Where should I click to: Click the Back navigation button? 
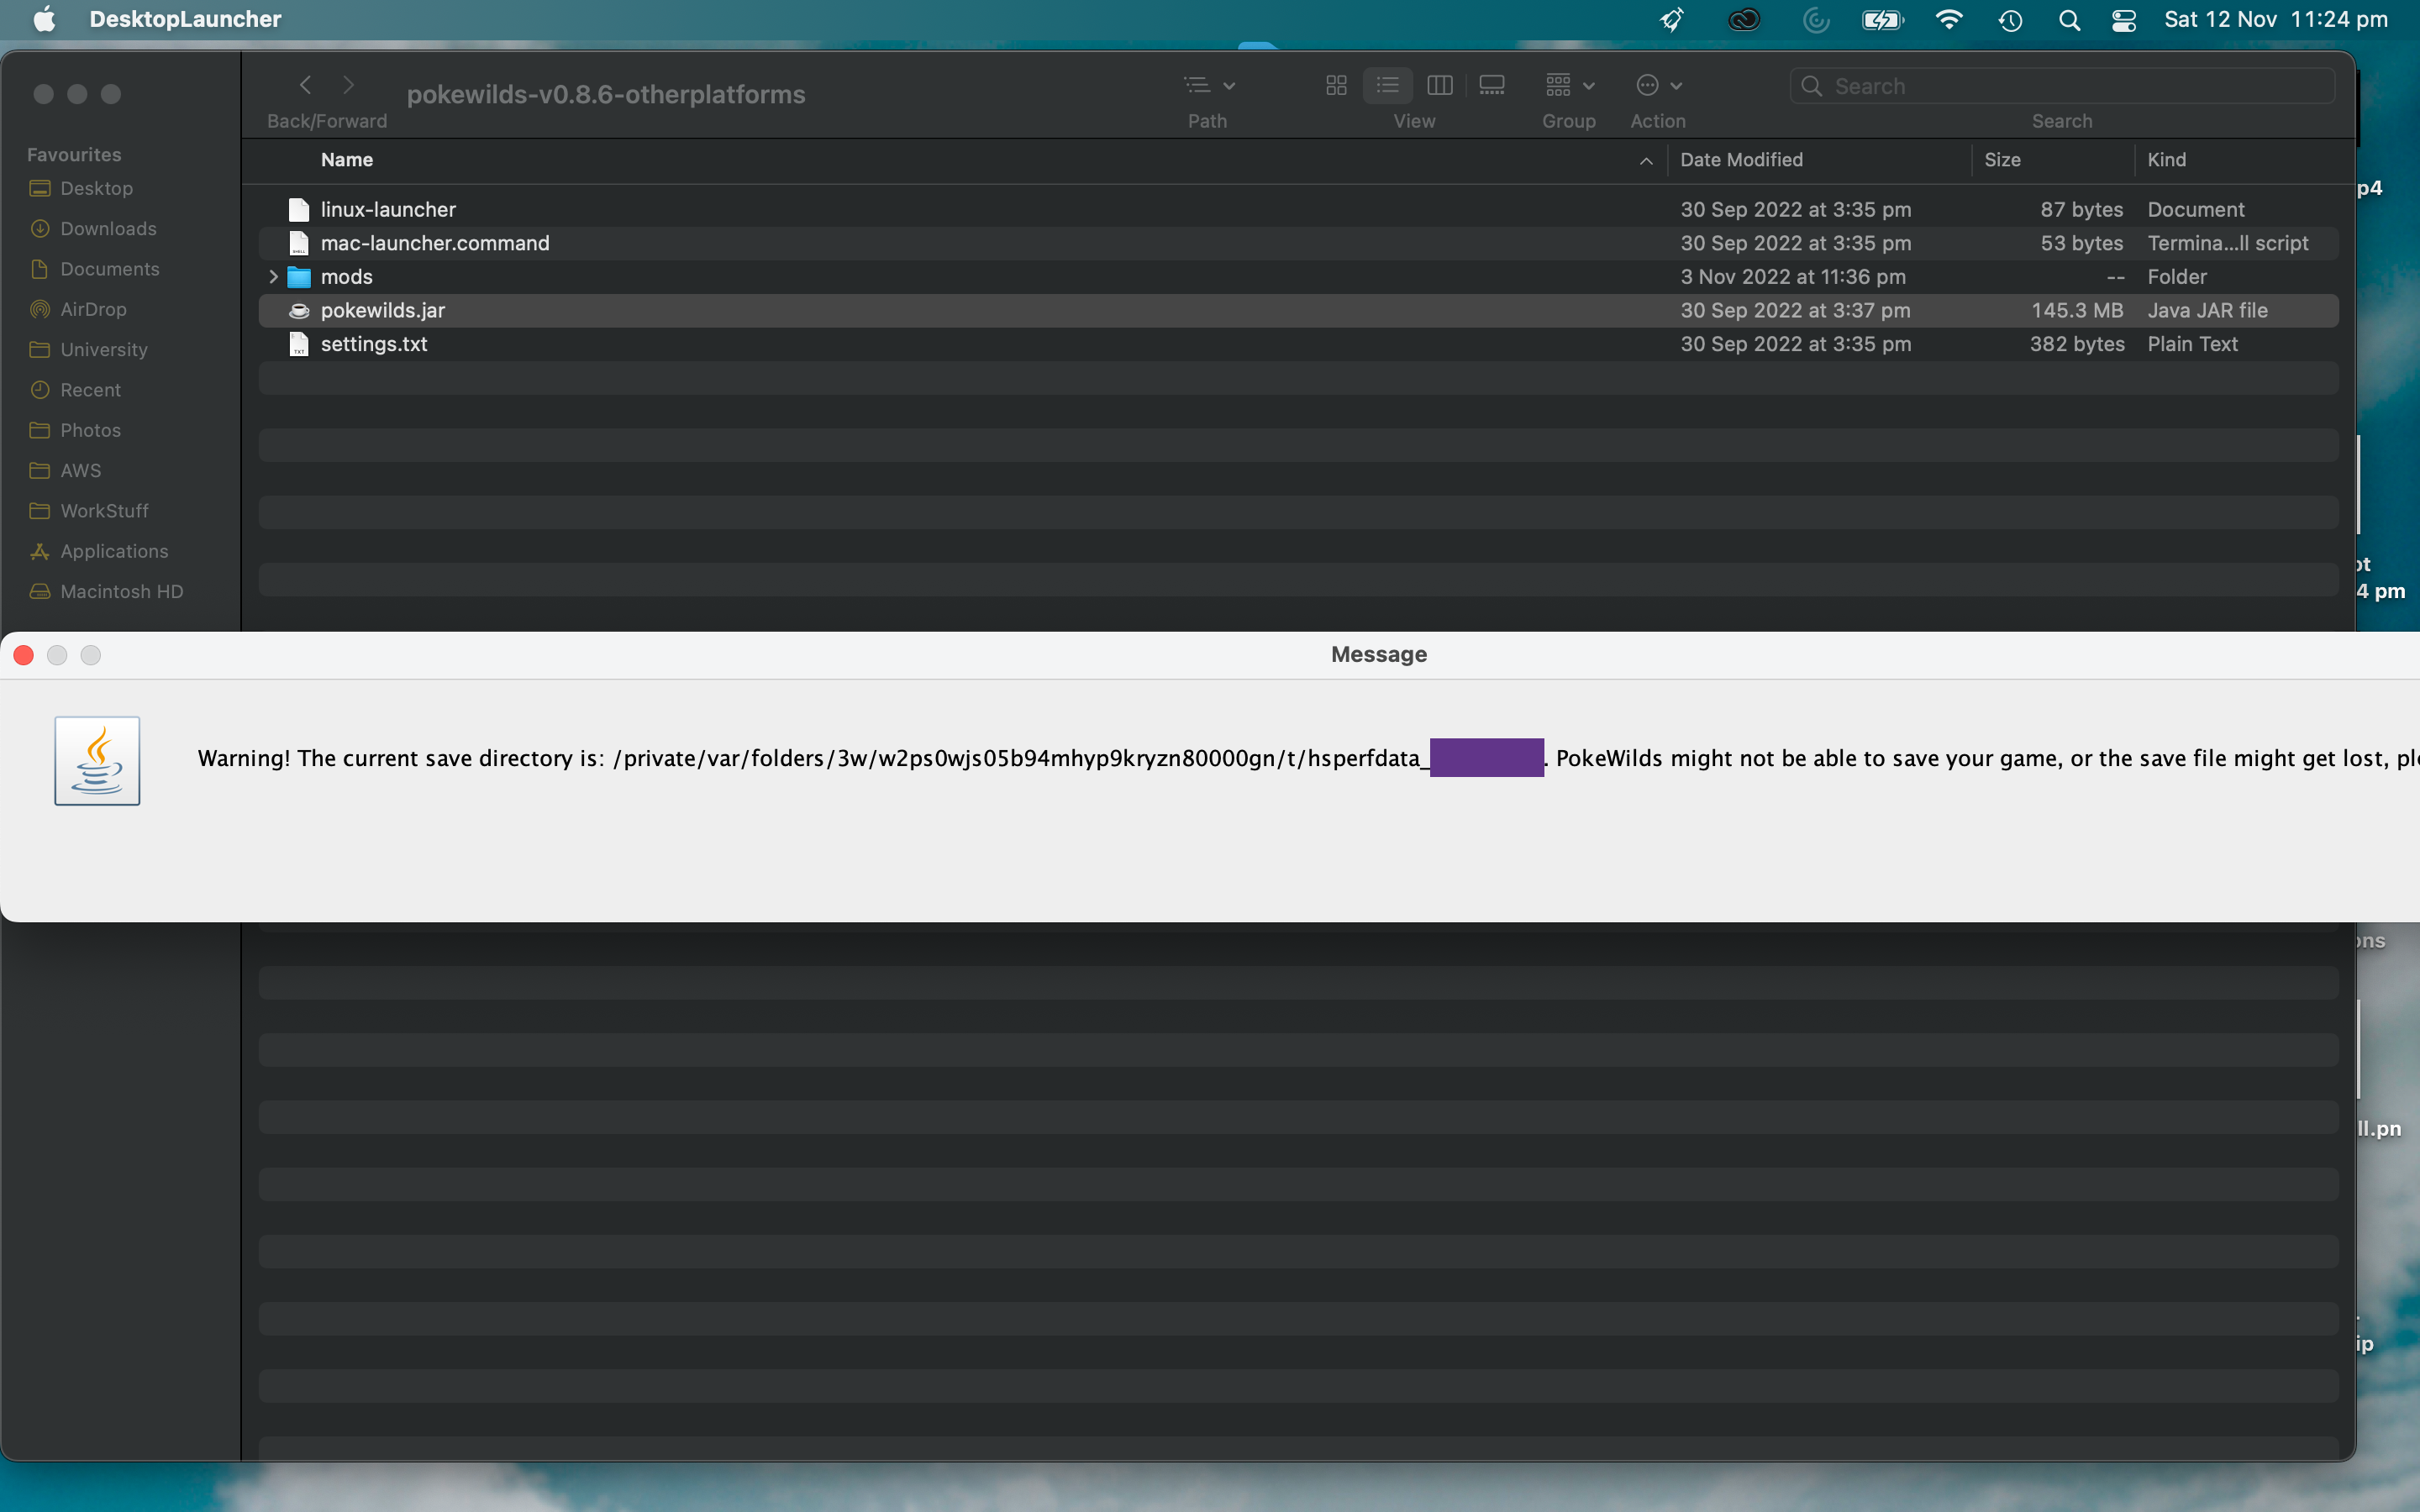[306, 84]
